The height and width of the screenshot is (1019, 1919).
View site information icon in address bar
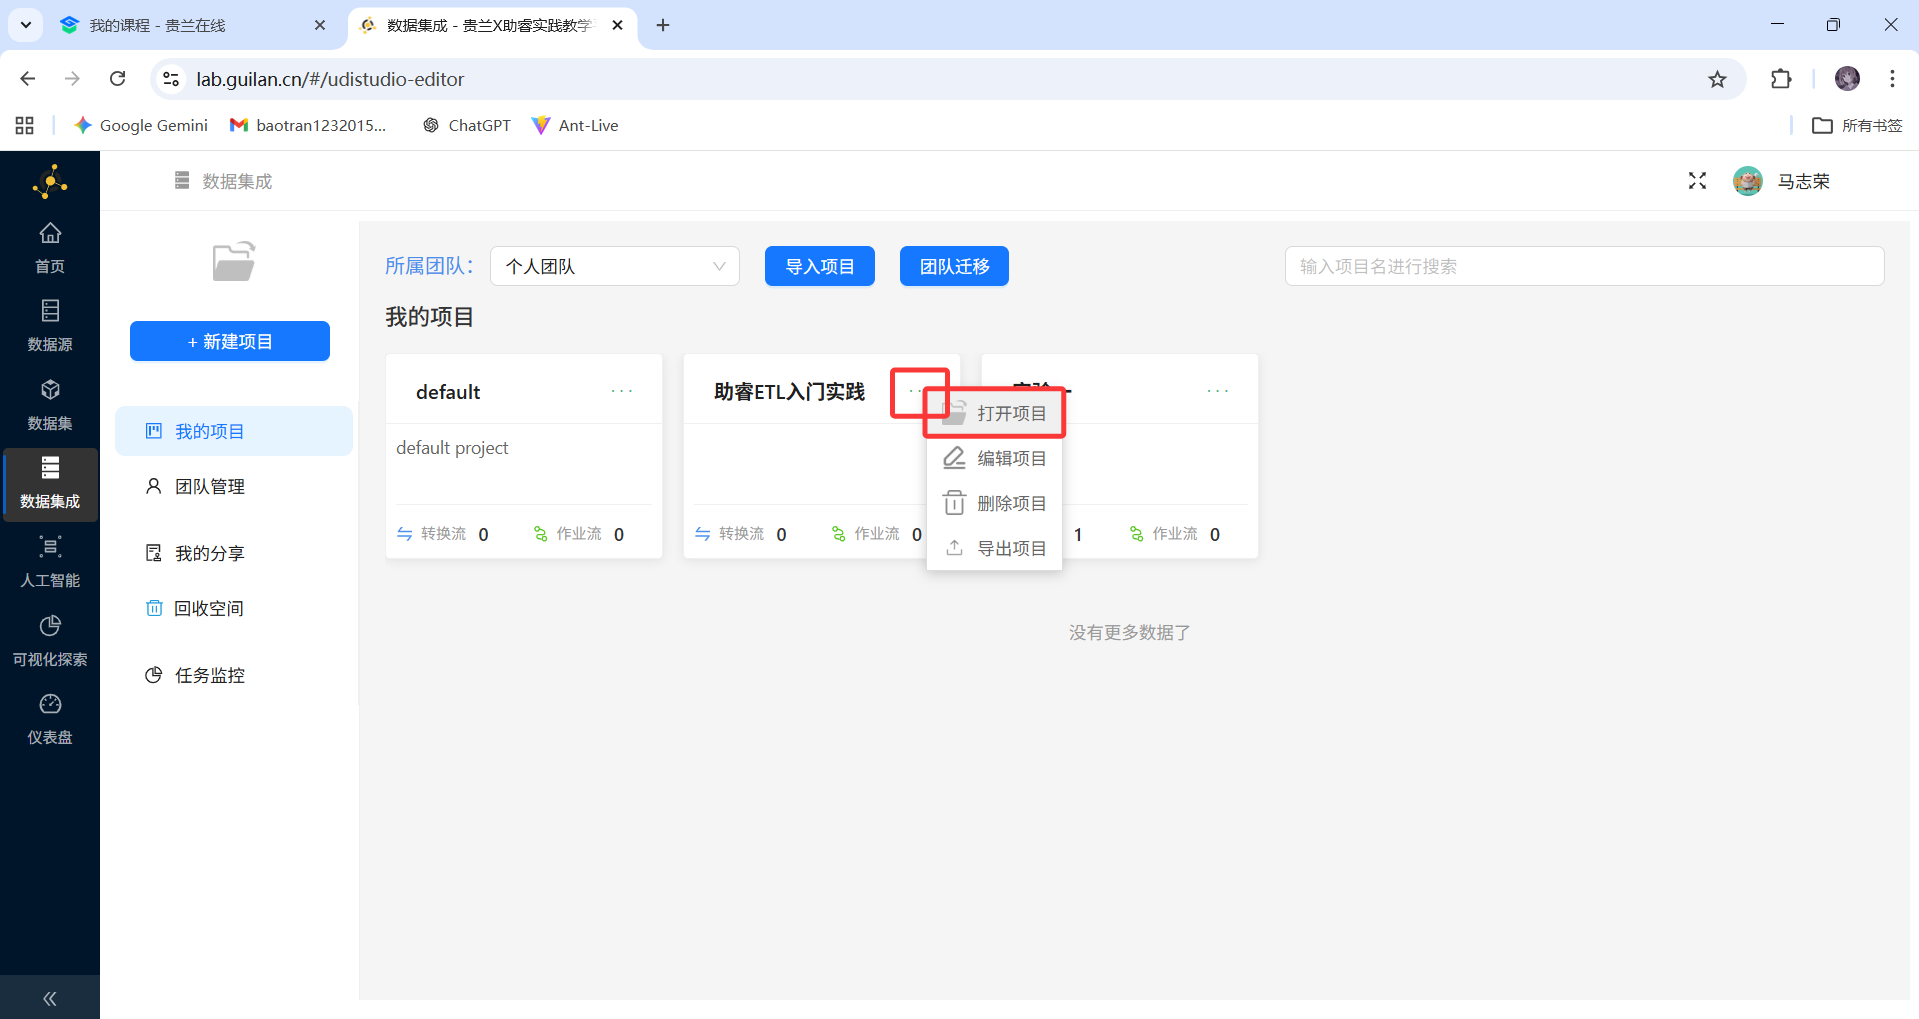click(171, 79)
